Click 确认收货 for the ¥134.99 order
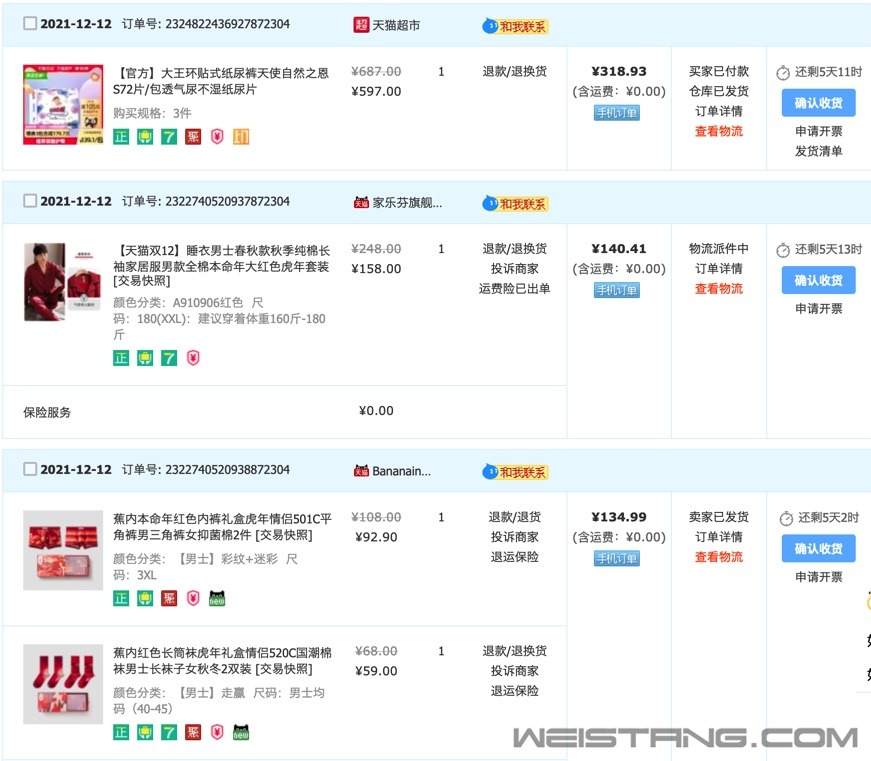Viewport: 871px width, 761px height. click(x=818, y=549)
